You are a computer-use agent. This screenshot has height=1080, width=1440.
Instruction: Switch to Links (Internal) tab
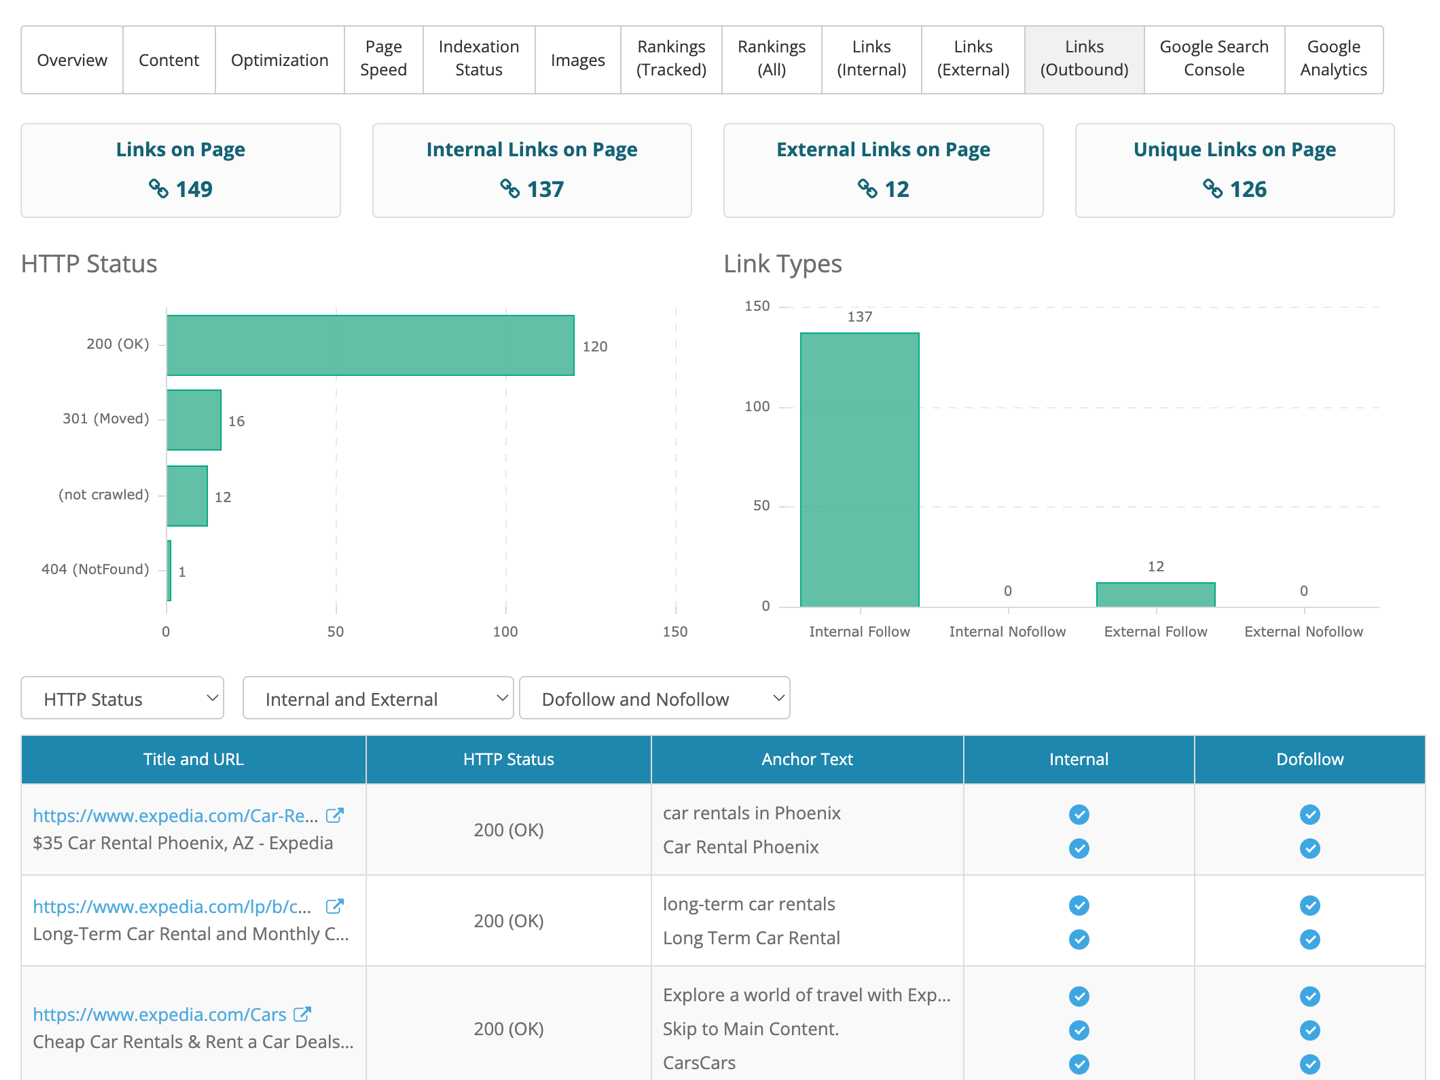pyautogui.click(x=872, y=60)
